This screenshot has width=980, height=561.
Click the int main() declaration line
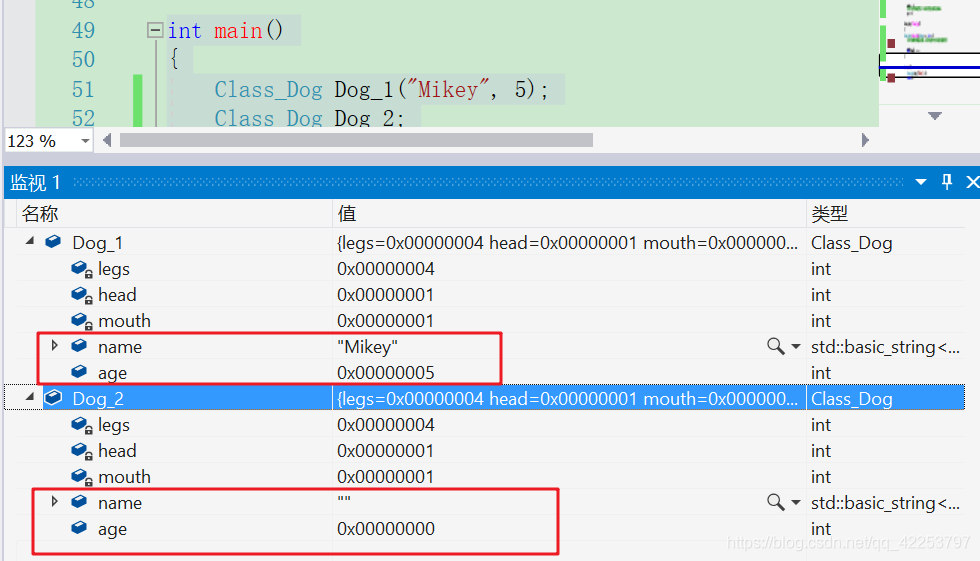(x=225, y=30)
